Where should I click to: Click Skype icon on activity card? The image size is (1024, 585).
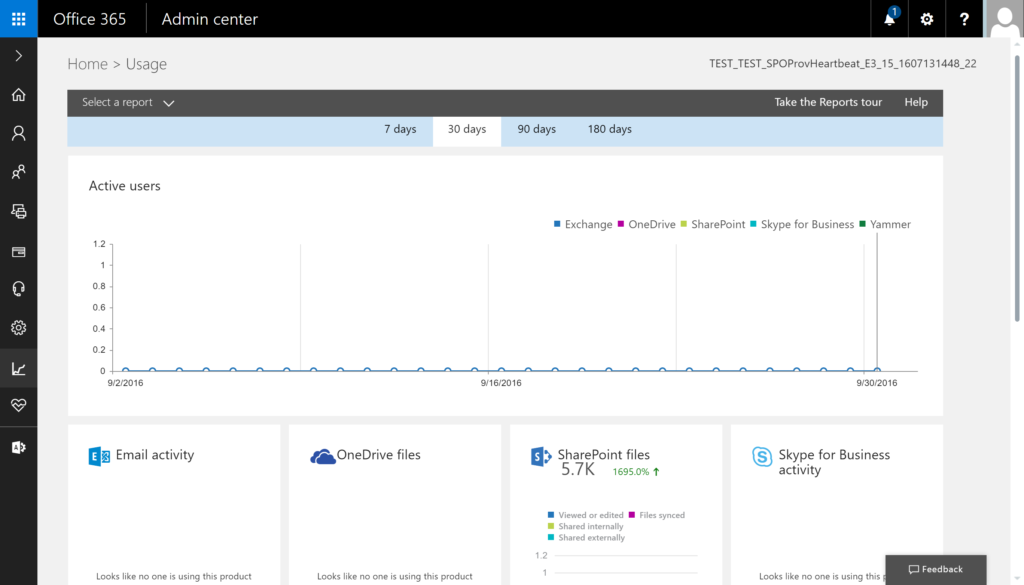(761, 456)
